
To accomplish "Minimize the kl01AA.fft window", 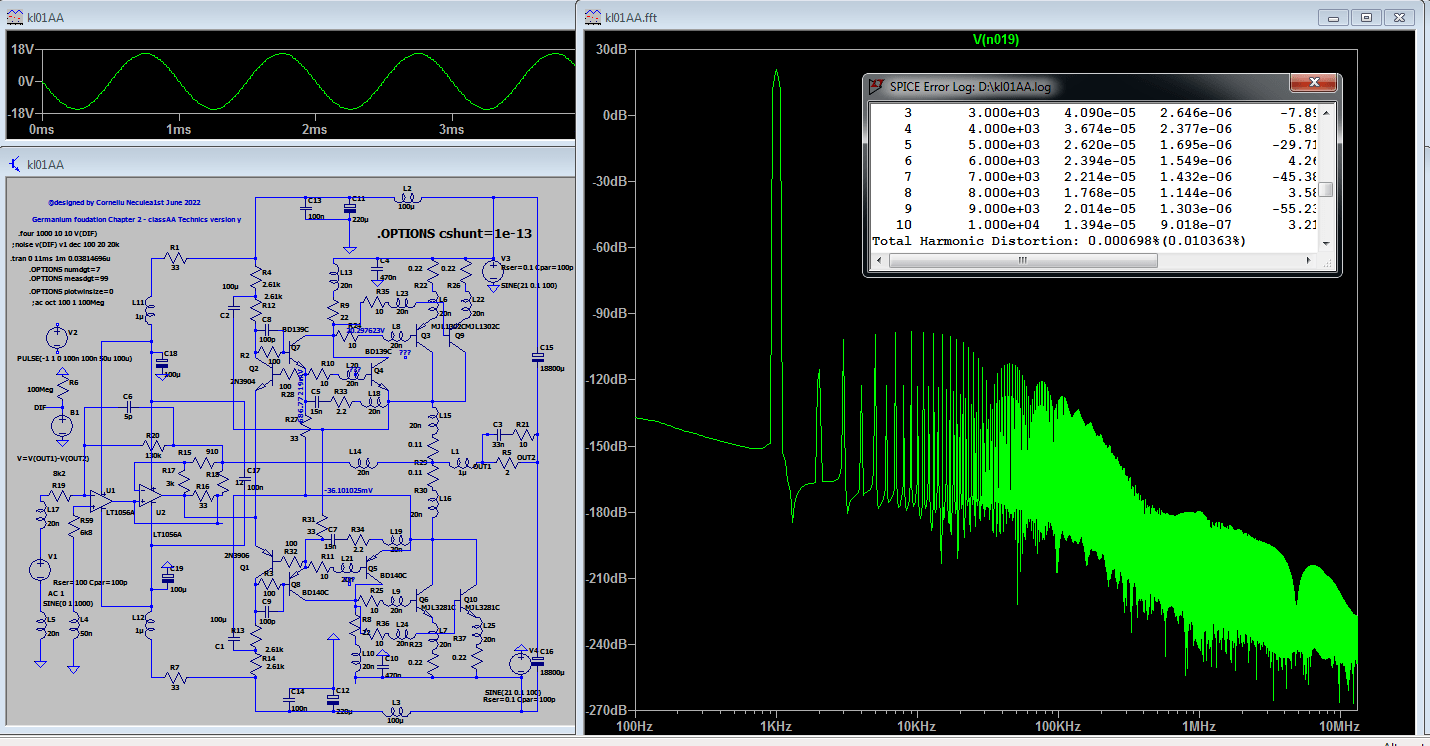I will [1334, 17].
